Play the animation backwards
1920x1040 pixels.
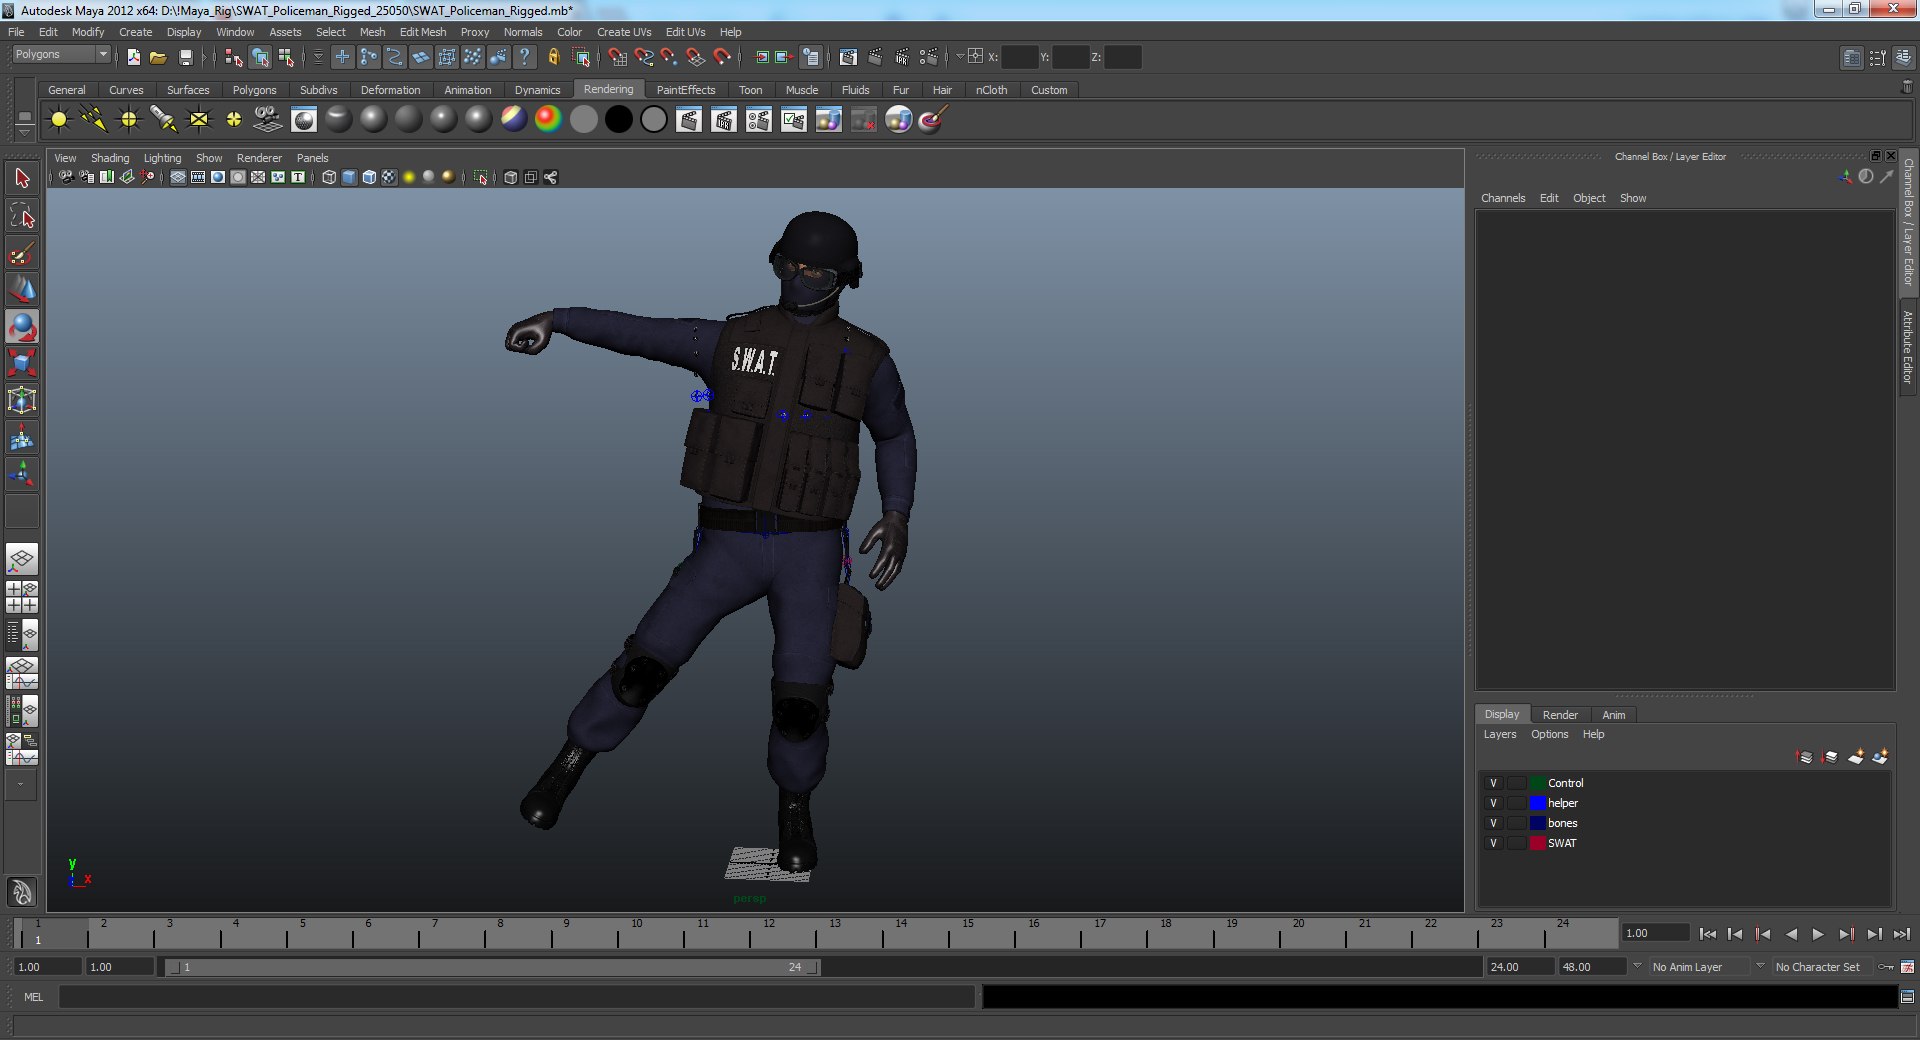point(1791,934)
